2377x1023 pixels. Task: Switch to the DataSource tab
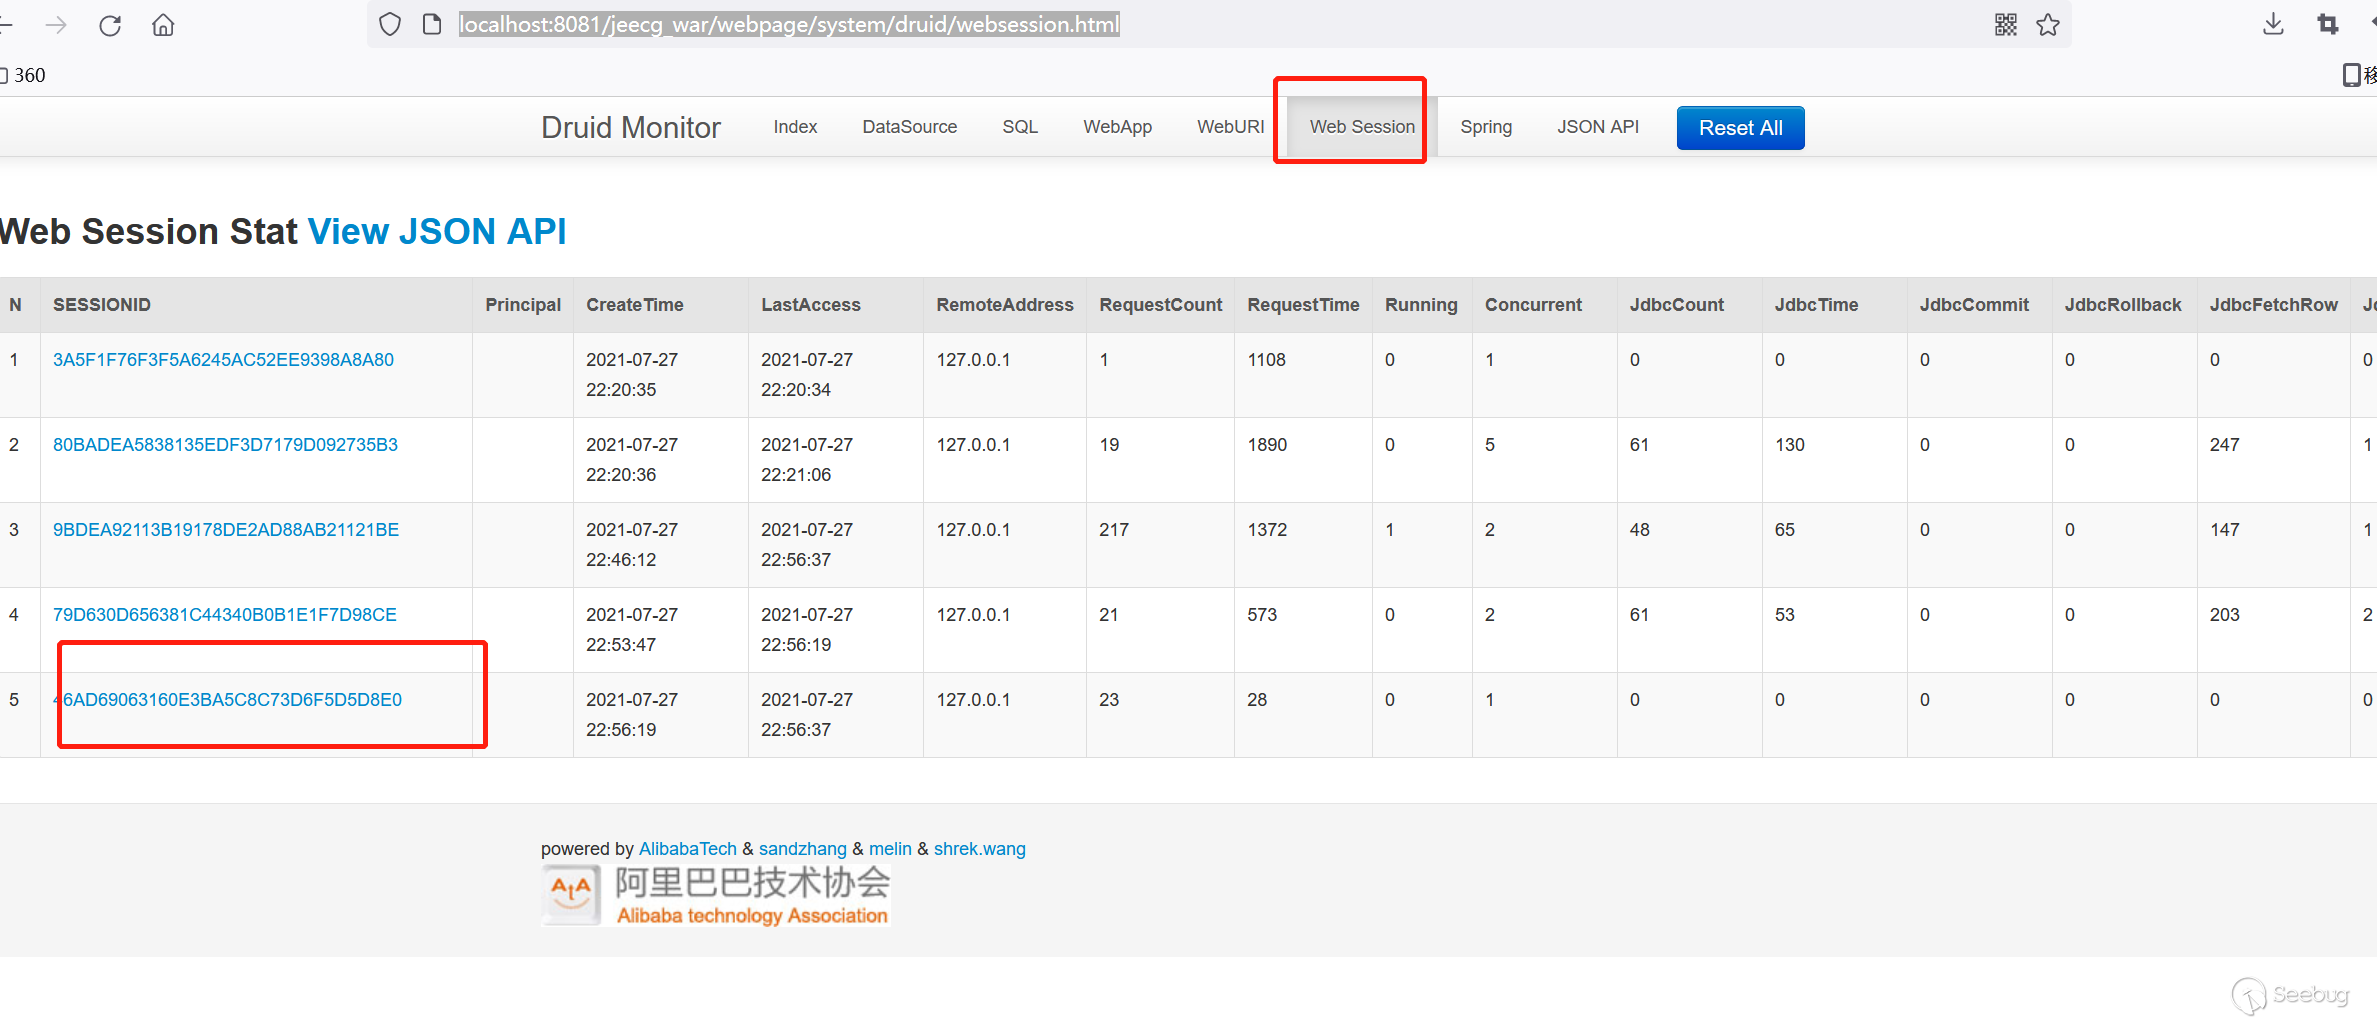tap(909, 127)
